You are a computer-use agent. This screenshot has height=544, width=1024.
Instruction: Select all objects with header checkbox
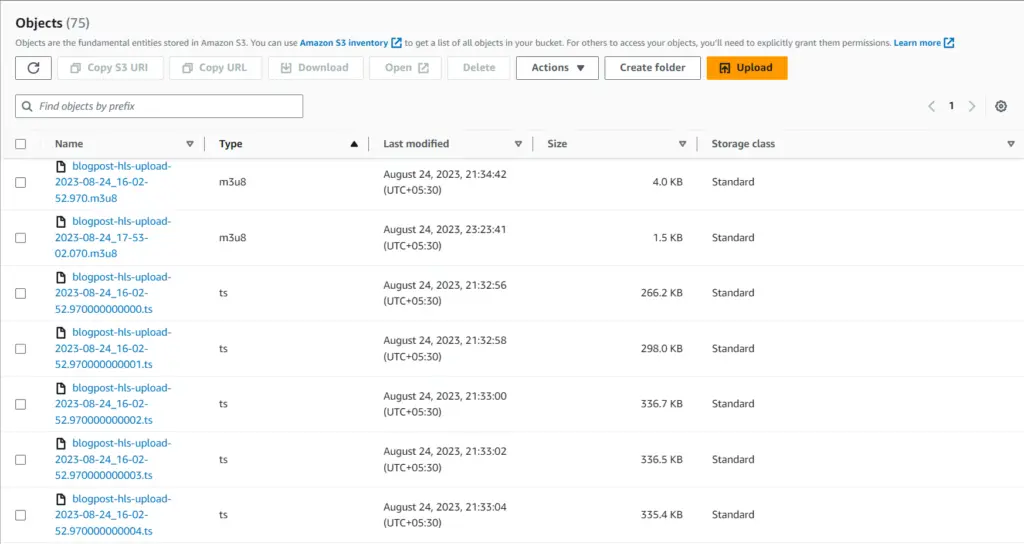point(21,144)
